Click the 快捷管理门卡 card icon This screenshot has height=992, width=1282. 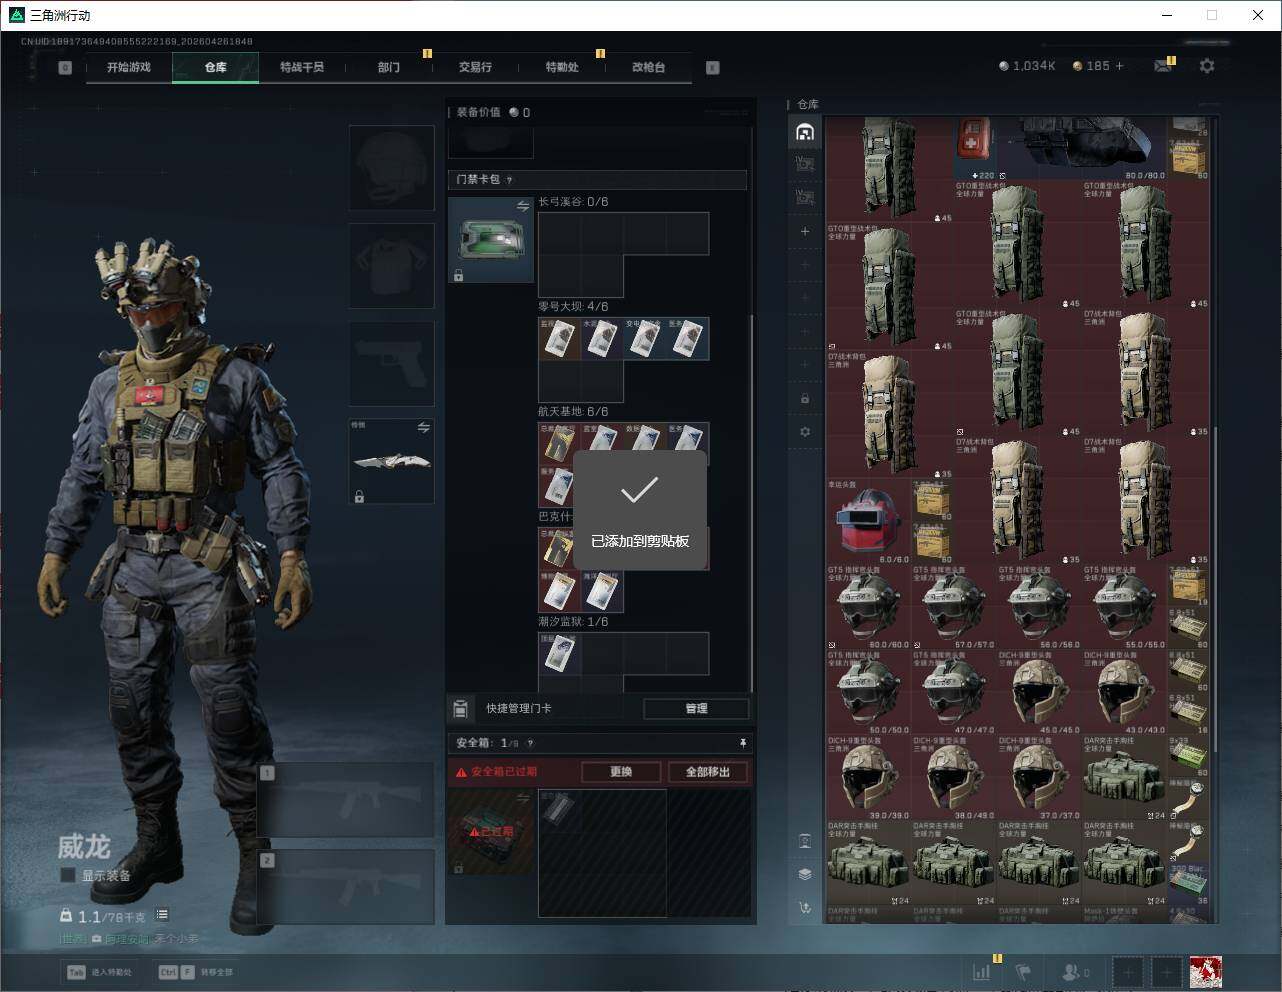click(460, 709)
